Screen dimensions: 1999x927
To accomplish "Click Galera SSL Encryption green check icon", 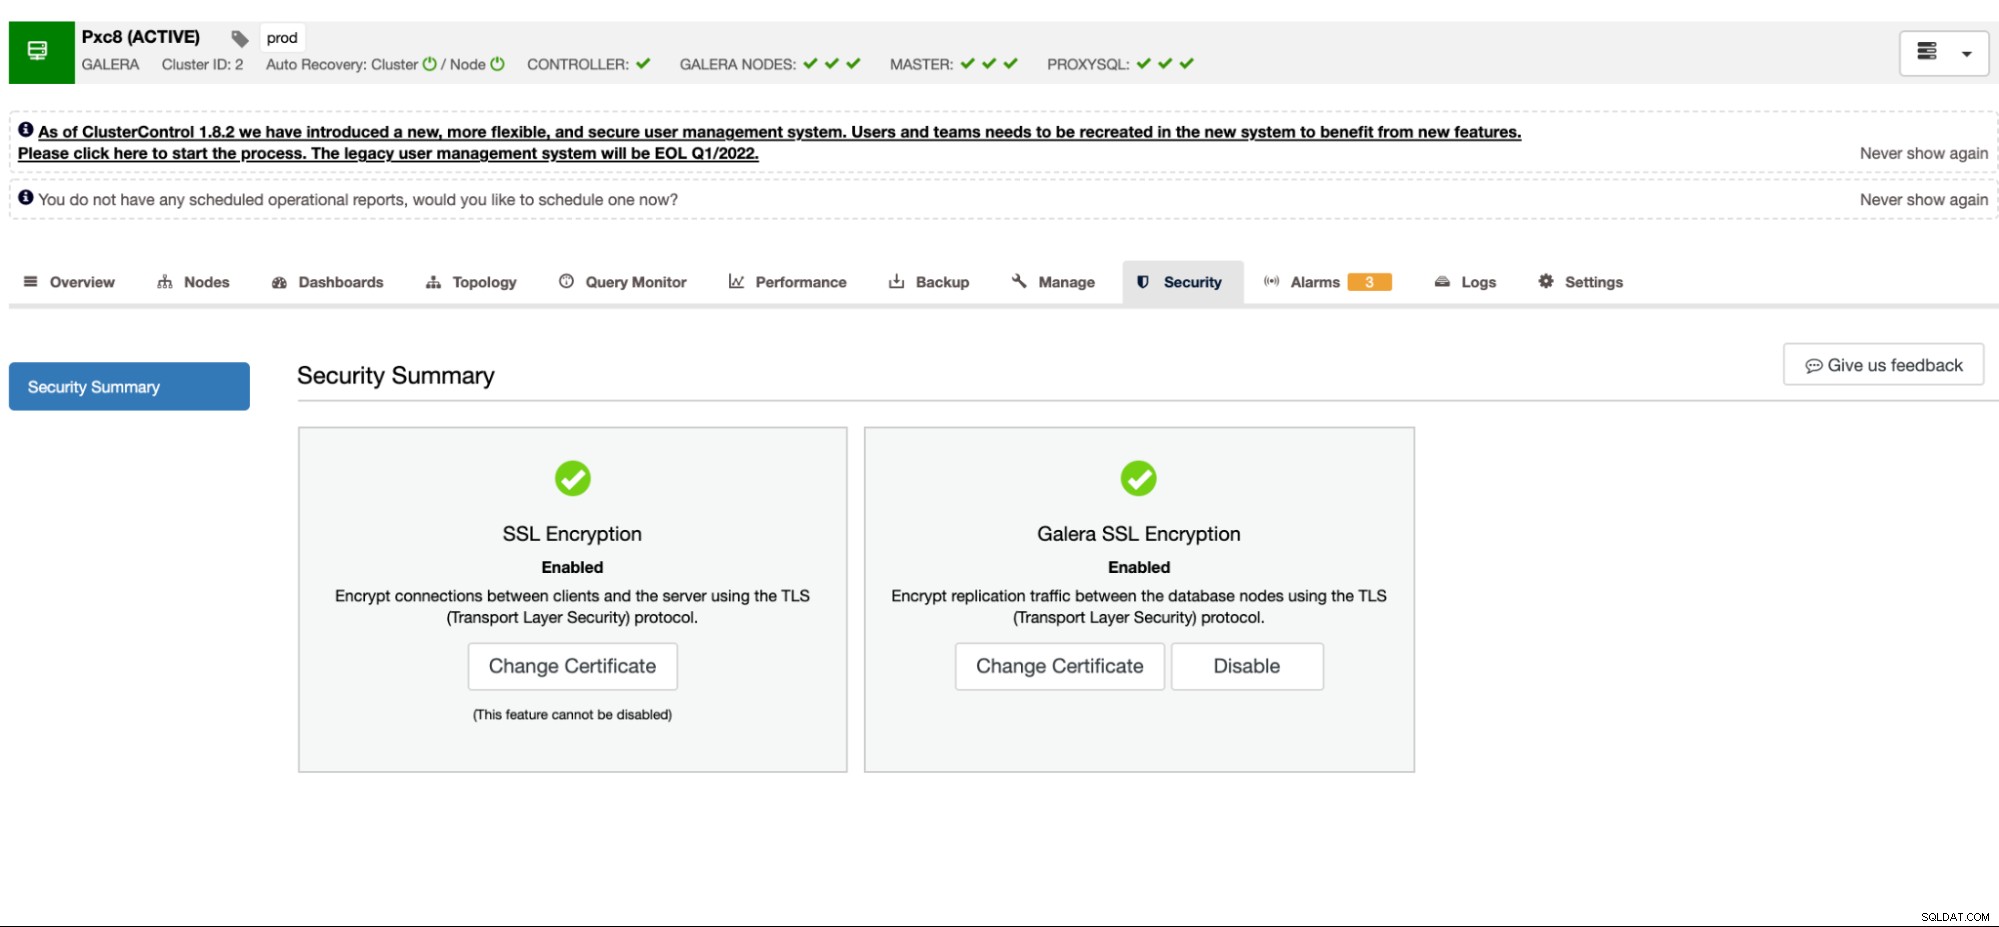I will 1138,478.
